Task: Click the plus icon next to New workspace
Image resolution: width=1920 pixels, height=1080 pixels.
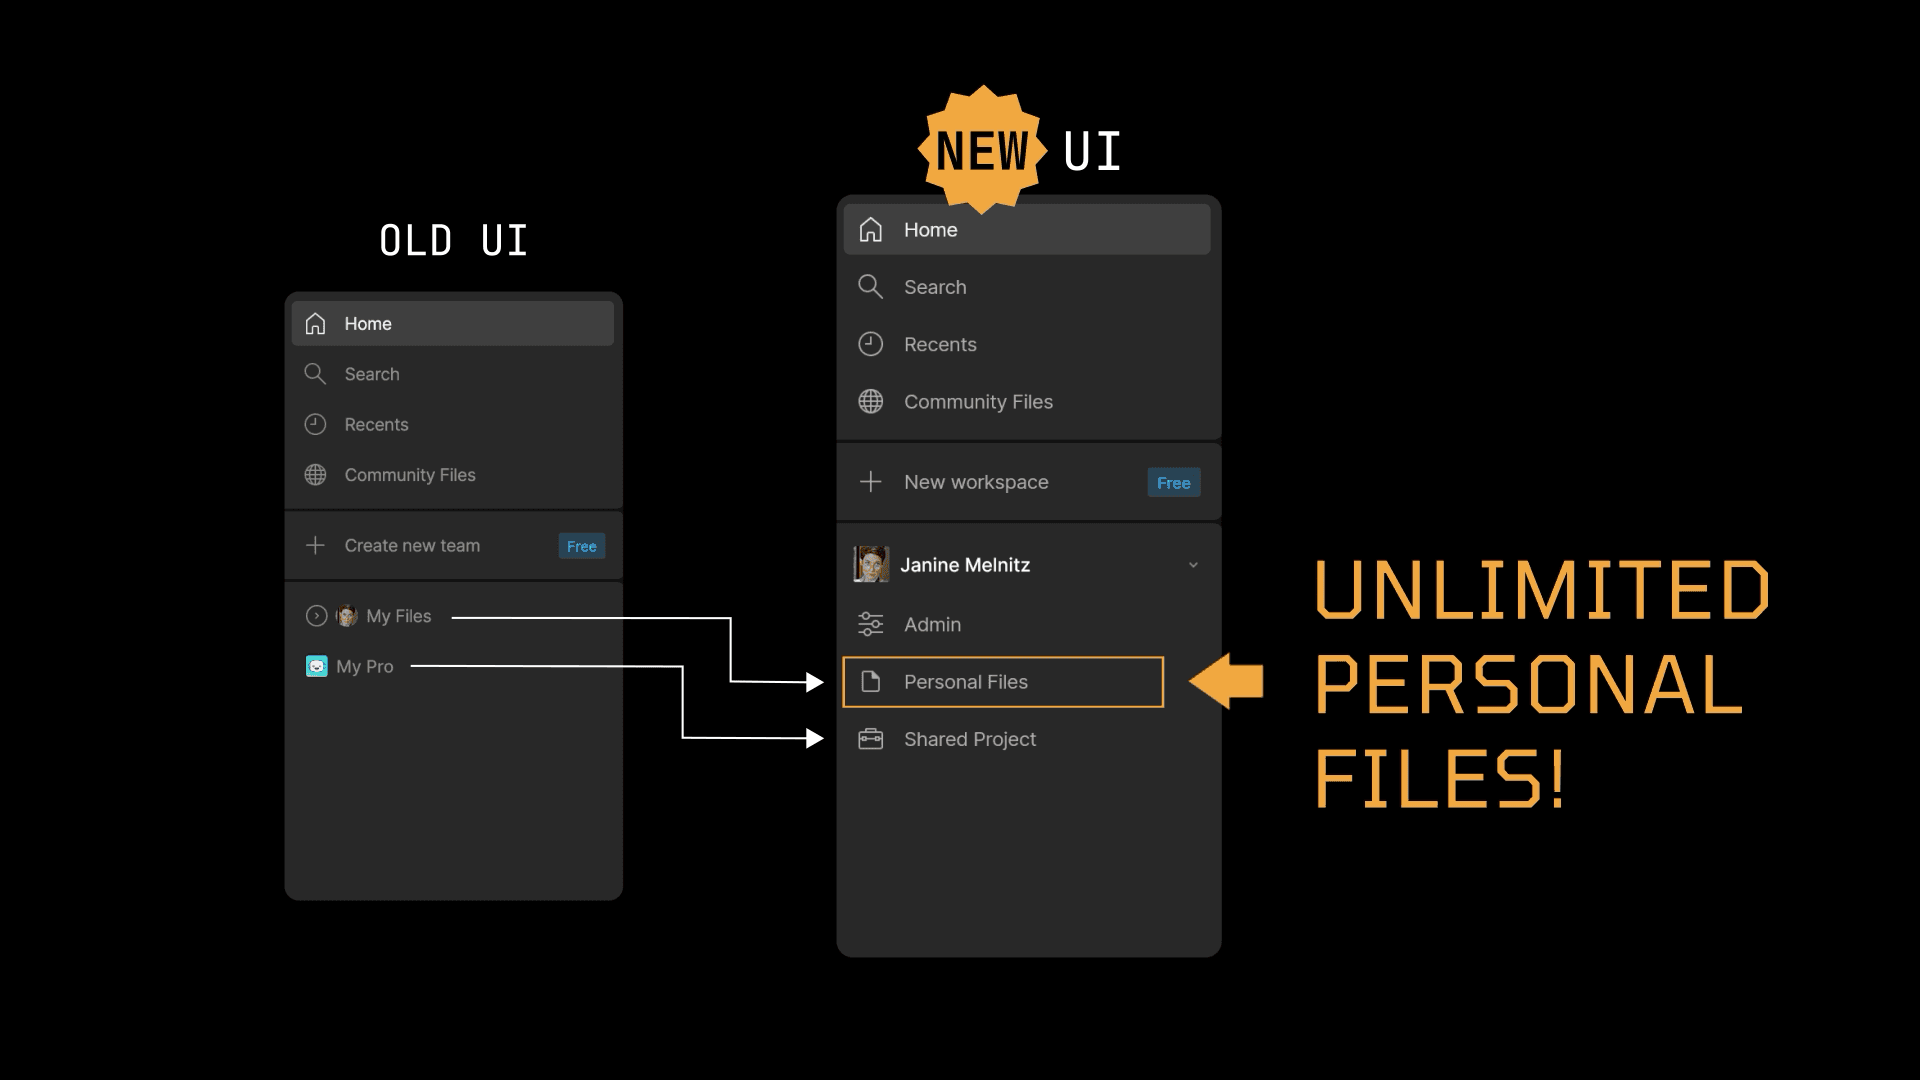Action: click(x=870, y=482)
